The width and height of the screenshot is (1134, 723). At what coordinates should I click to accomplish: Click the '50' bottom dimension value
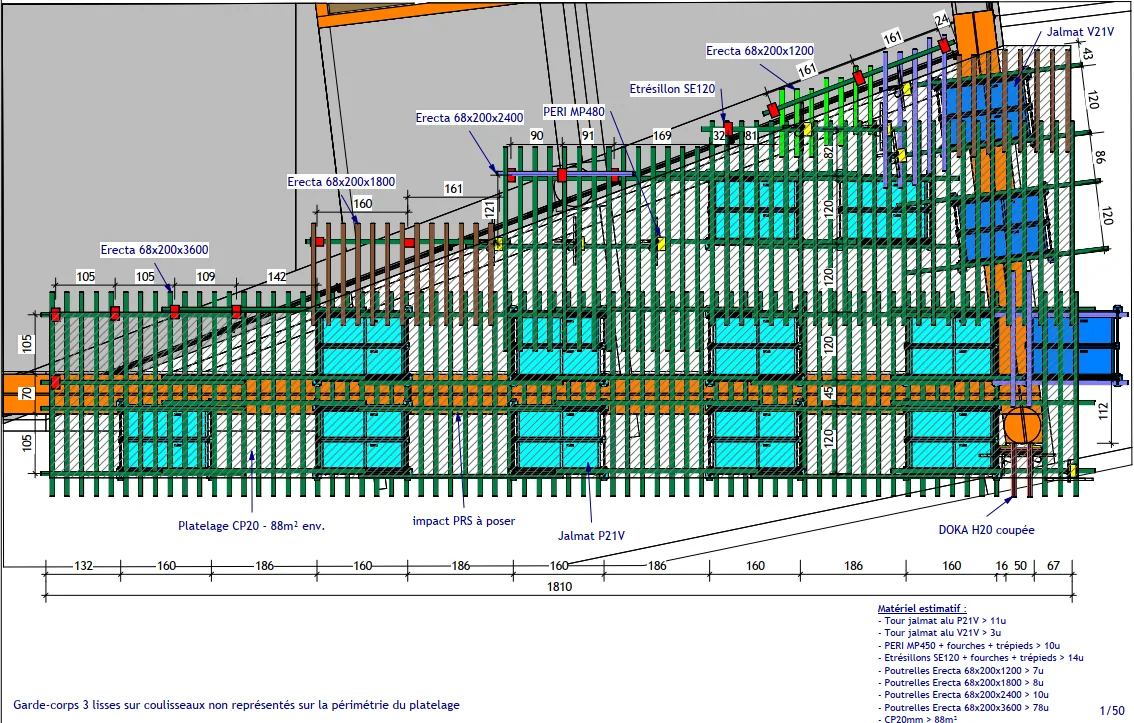click(1020, 566)
